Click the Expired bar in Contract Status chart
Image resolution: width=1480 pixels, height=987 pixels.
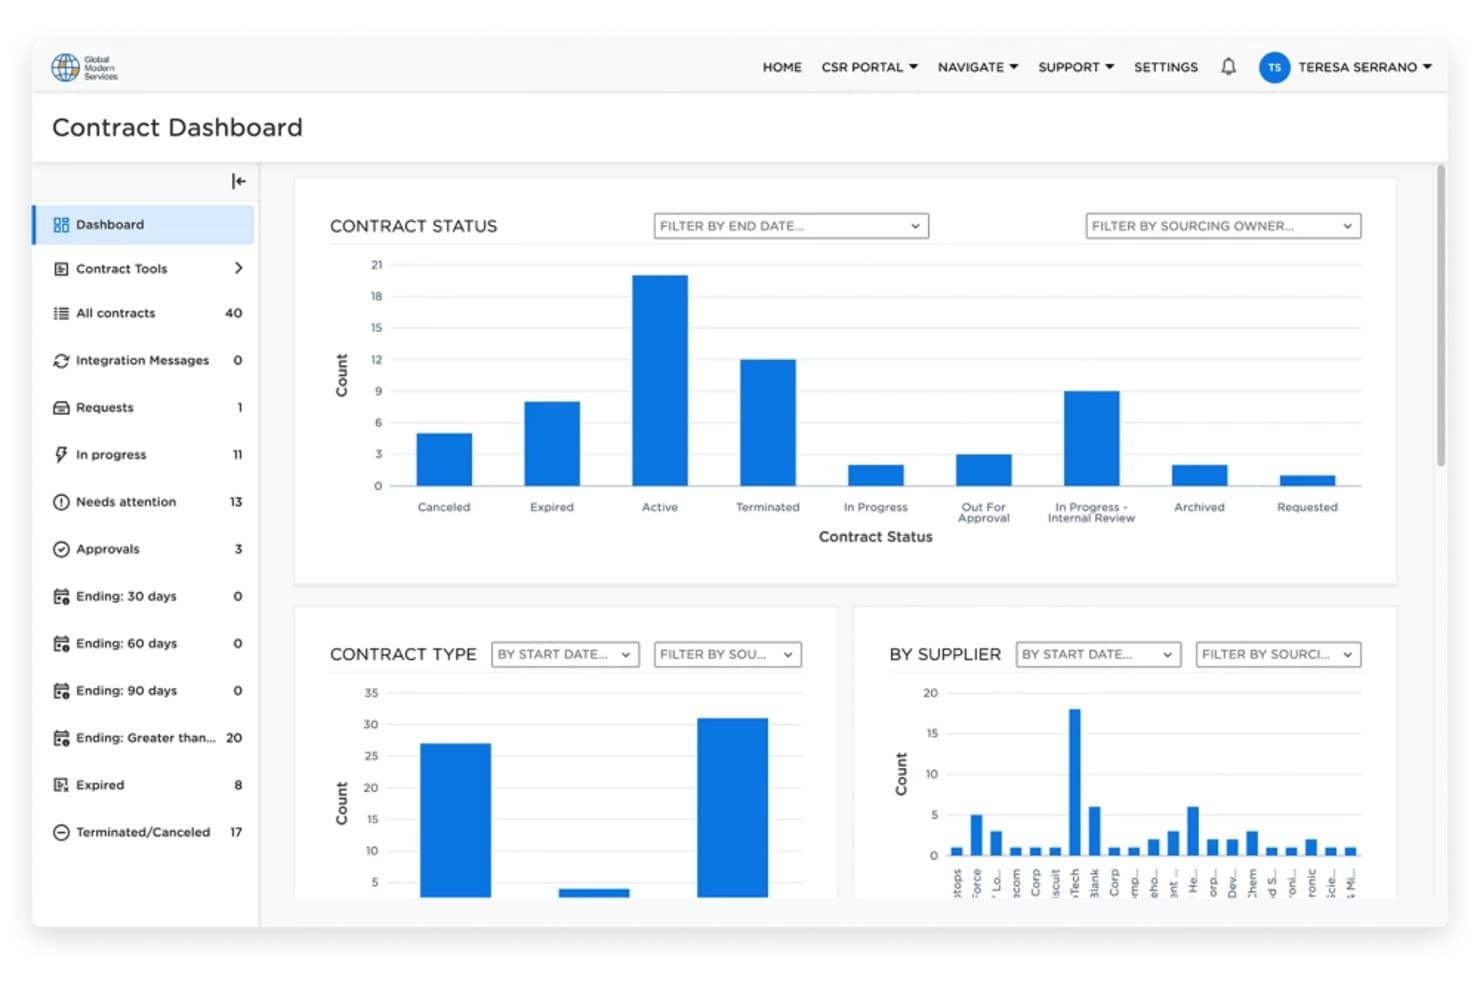(552, 444)
